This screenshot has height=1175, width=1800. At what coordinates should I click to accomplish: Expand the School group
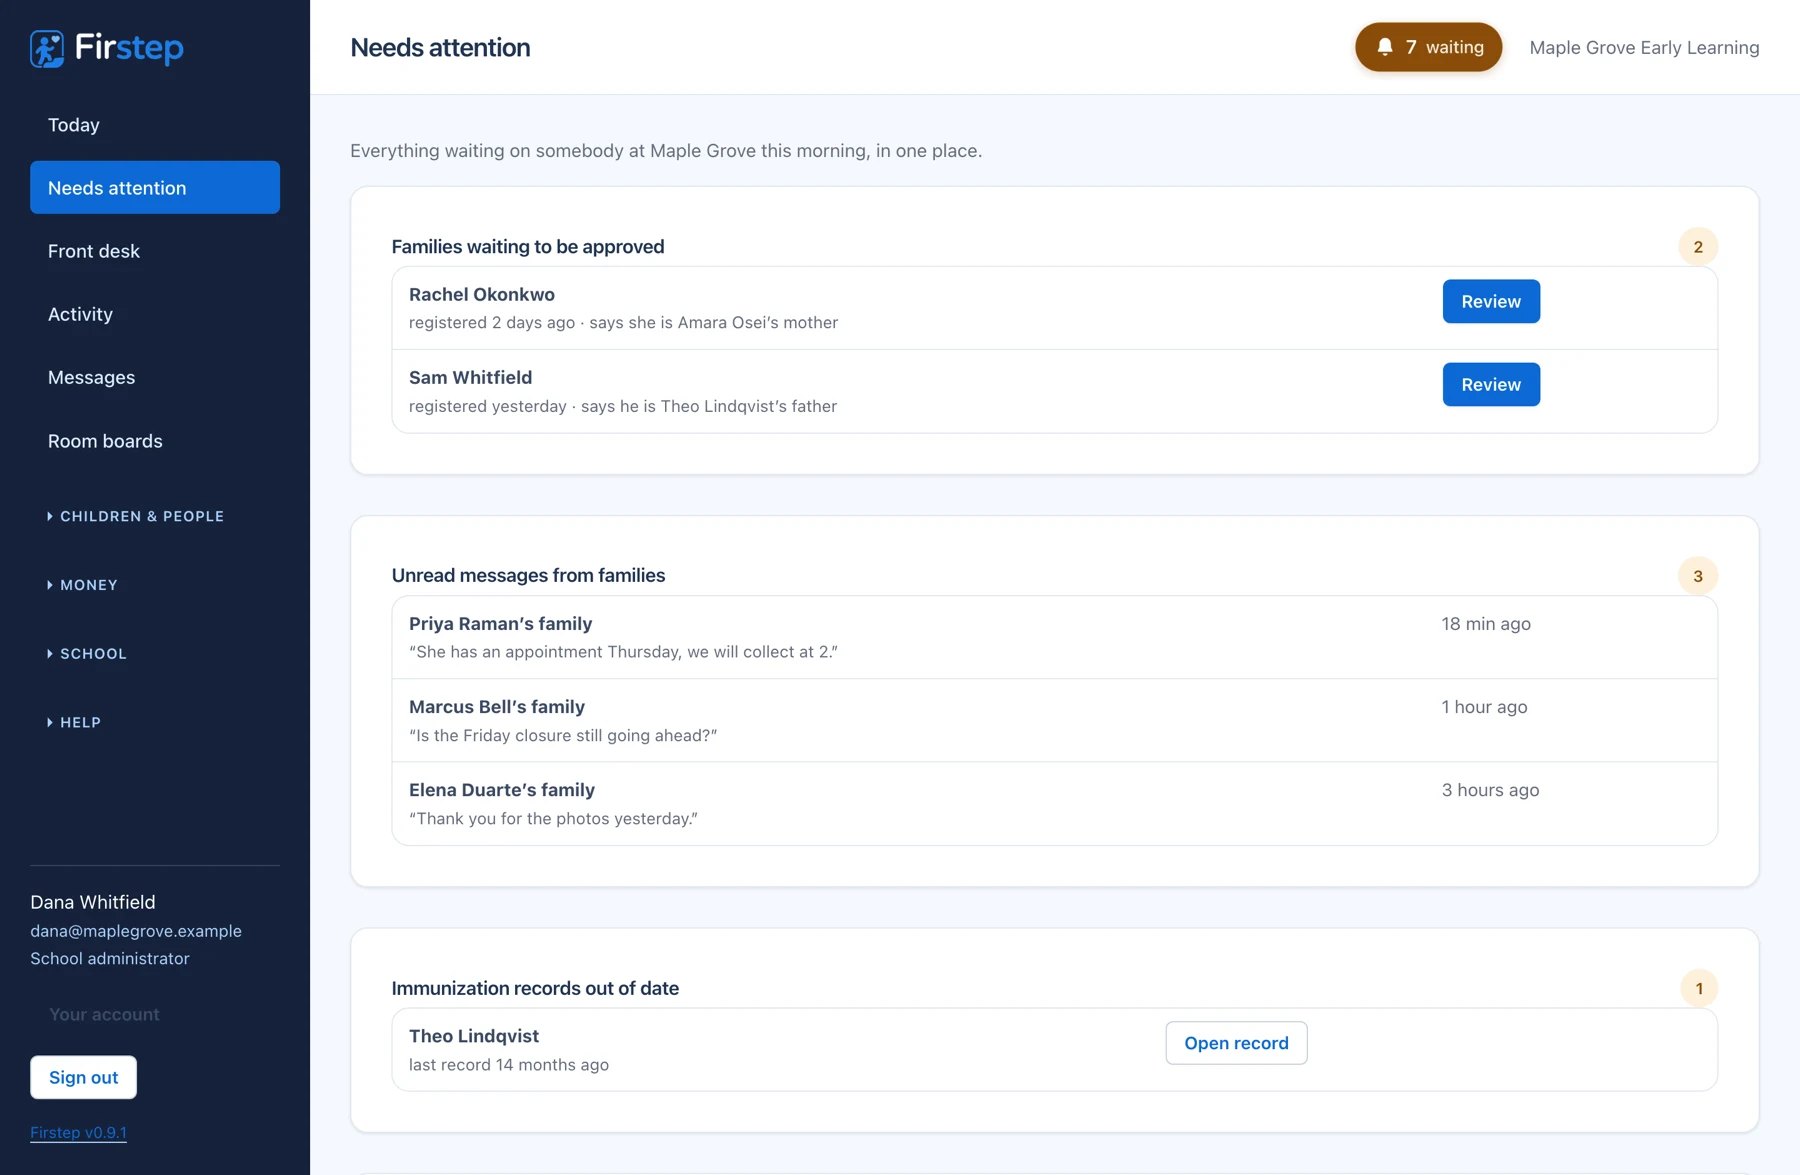tap(87, 653)
